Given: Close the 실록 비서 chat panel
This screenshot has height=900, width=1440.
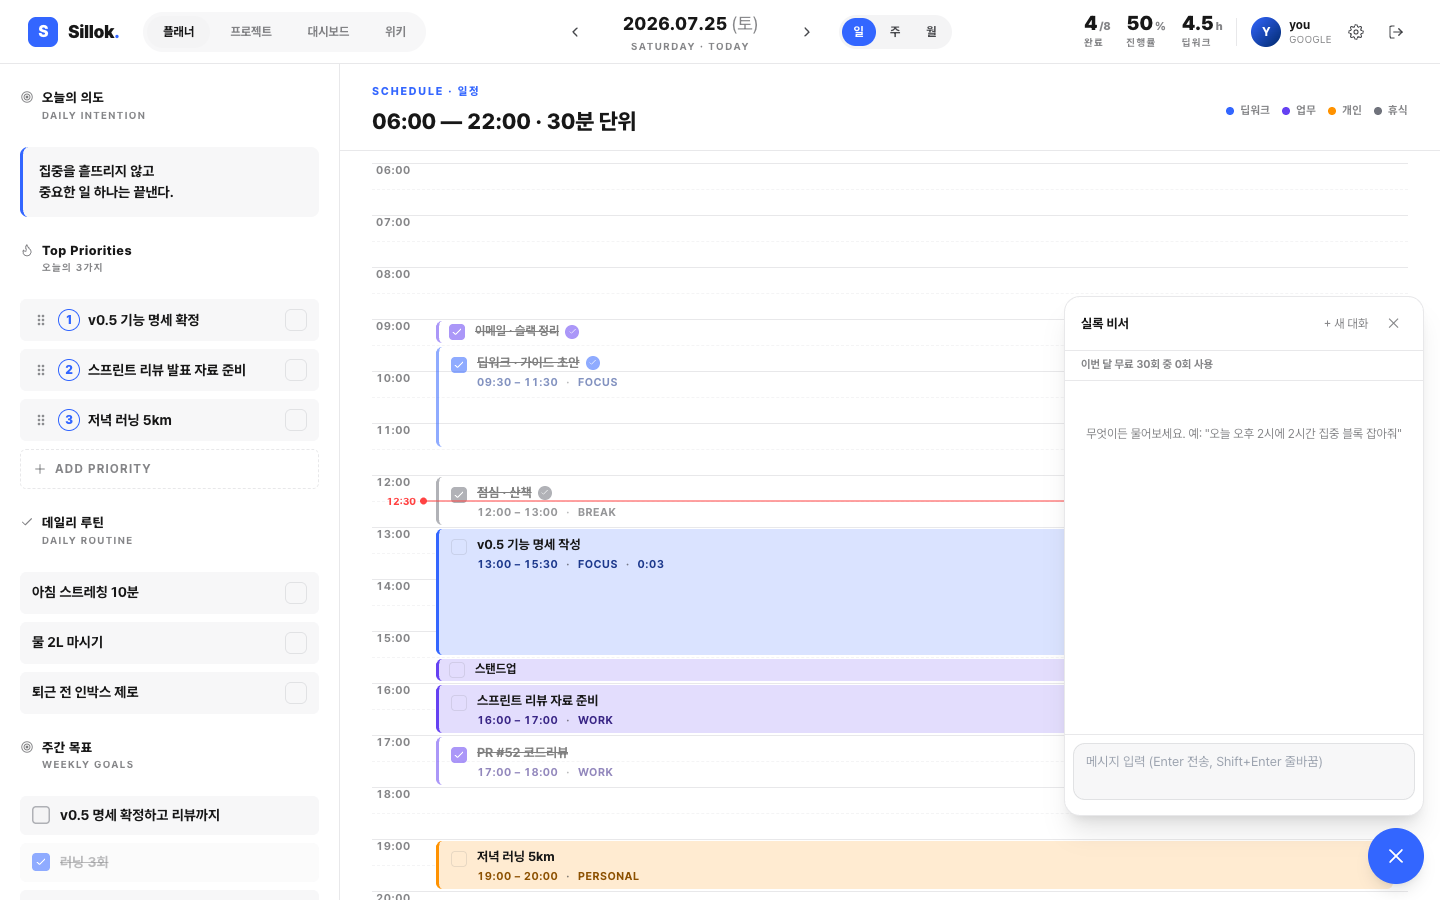Looking at the screenshot, I should (1393, 323).
